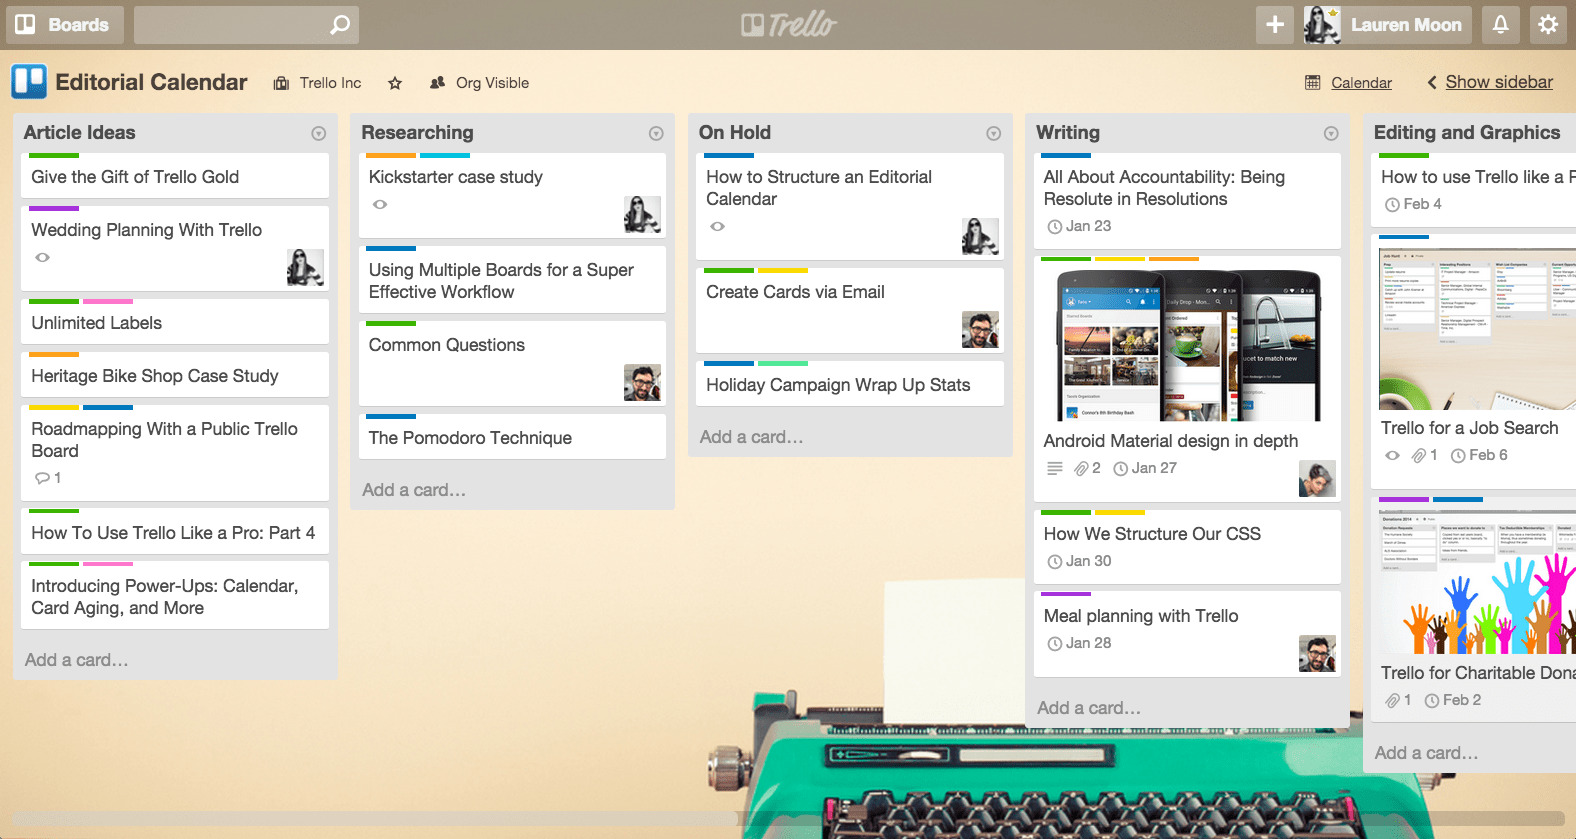Click member avatar on Kickstarter case study
This screenshot has width=1576, height=839.
coord(642,214)
